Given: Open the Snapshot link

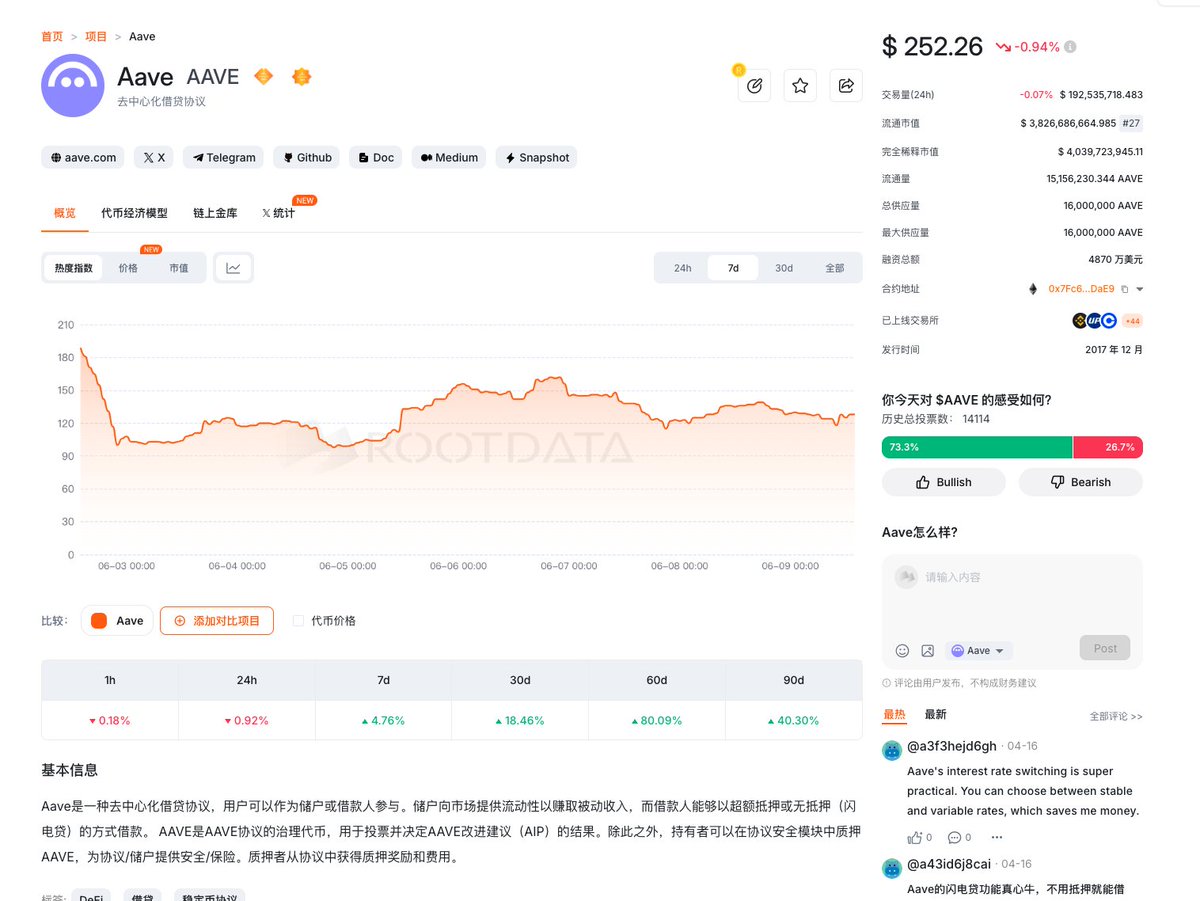Looking at the screenshot, I should click(x=537, y=158).
